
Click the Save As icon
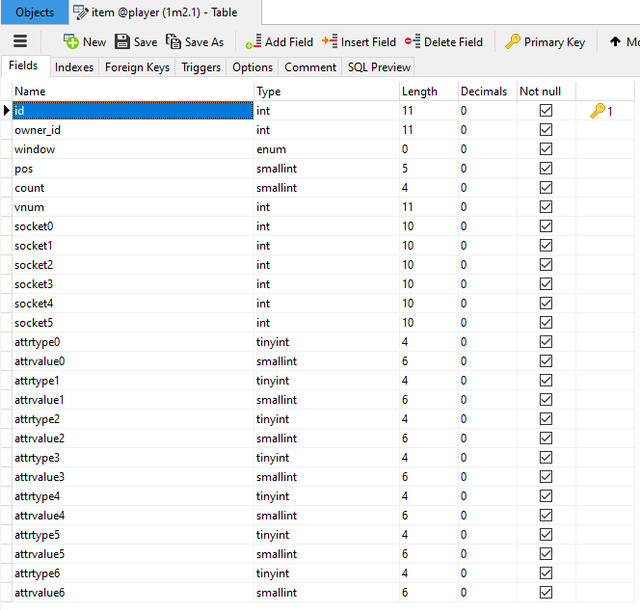pyautogui.click(x=173, y=41)
